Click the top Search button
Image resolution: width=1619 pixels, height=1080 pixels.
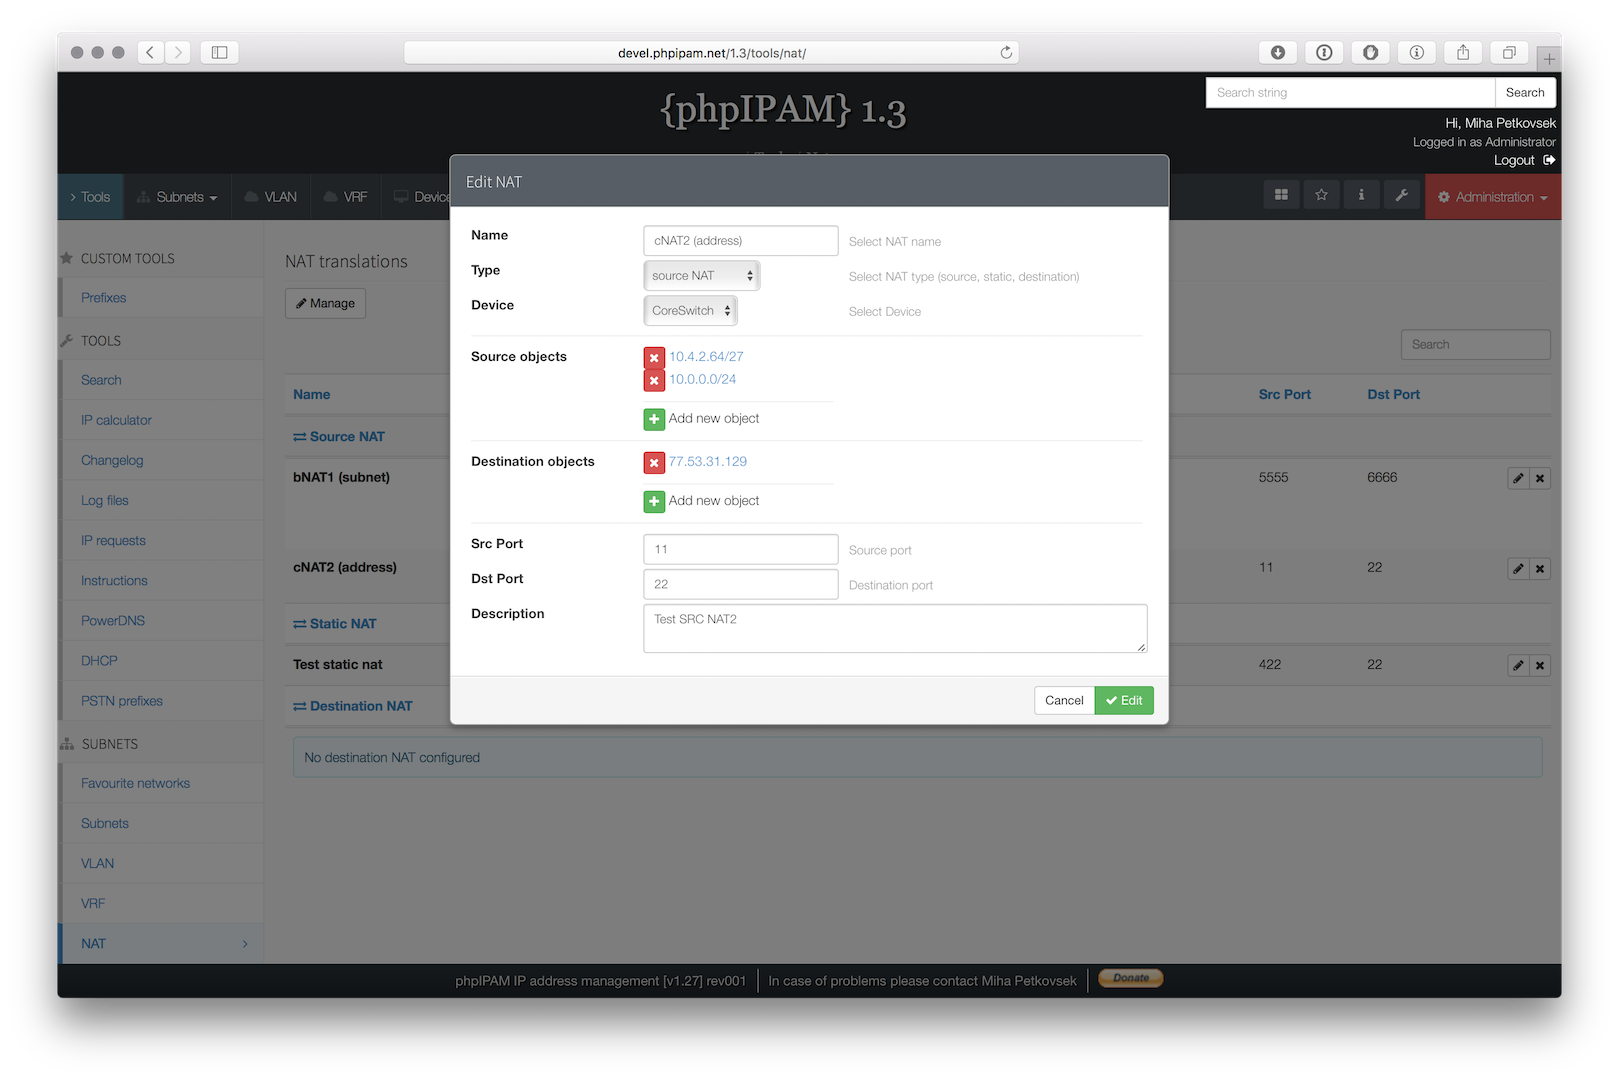coord(1525,92)
